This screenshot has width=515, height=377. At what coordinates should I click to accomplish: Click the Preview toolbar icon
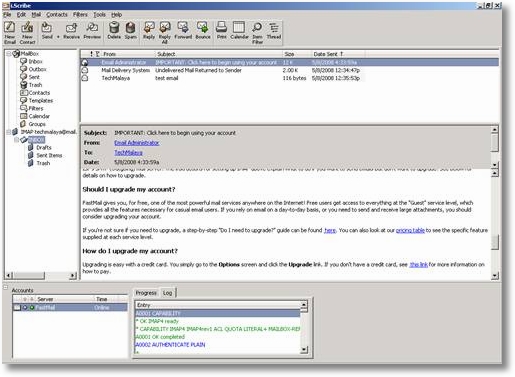click(x=92, y=31)
